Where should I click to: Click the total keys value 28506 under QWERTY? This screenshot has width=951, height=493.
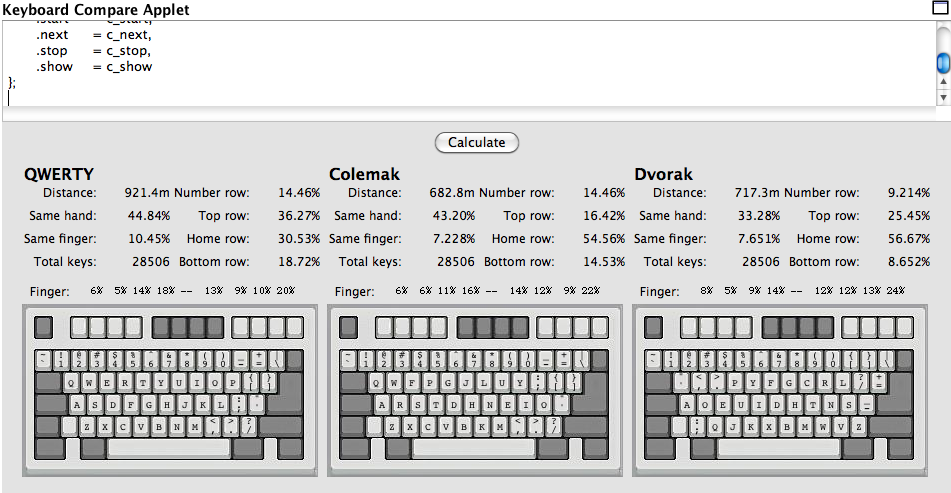pyautogui.click(x=151, y=262)
